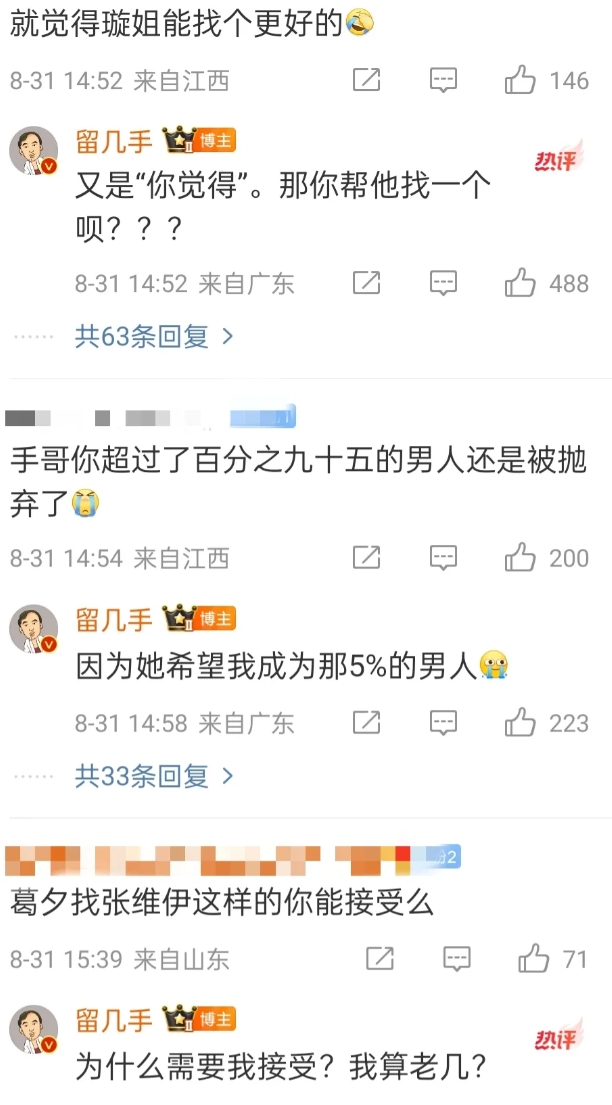The width and height of the screenshot is (612, 1105).
Task: Reply to the 8-31 15:39 Shandong comment
Action: (457, 959)
